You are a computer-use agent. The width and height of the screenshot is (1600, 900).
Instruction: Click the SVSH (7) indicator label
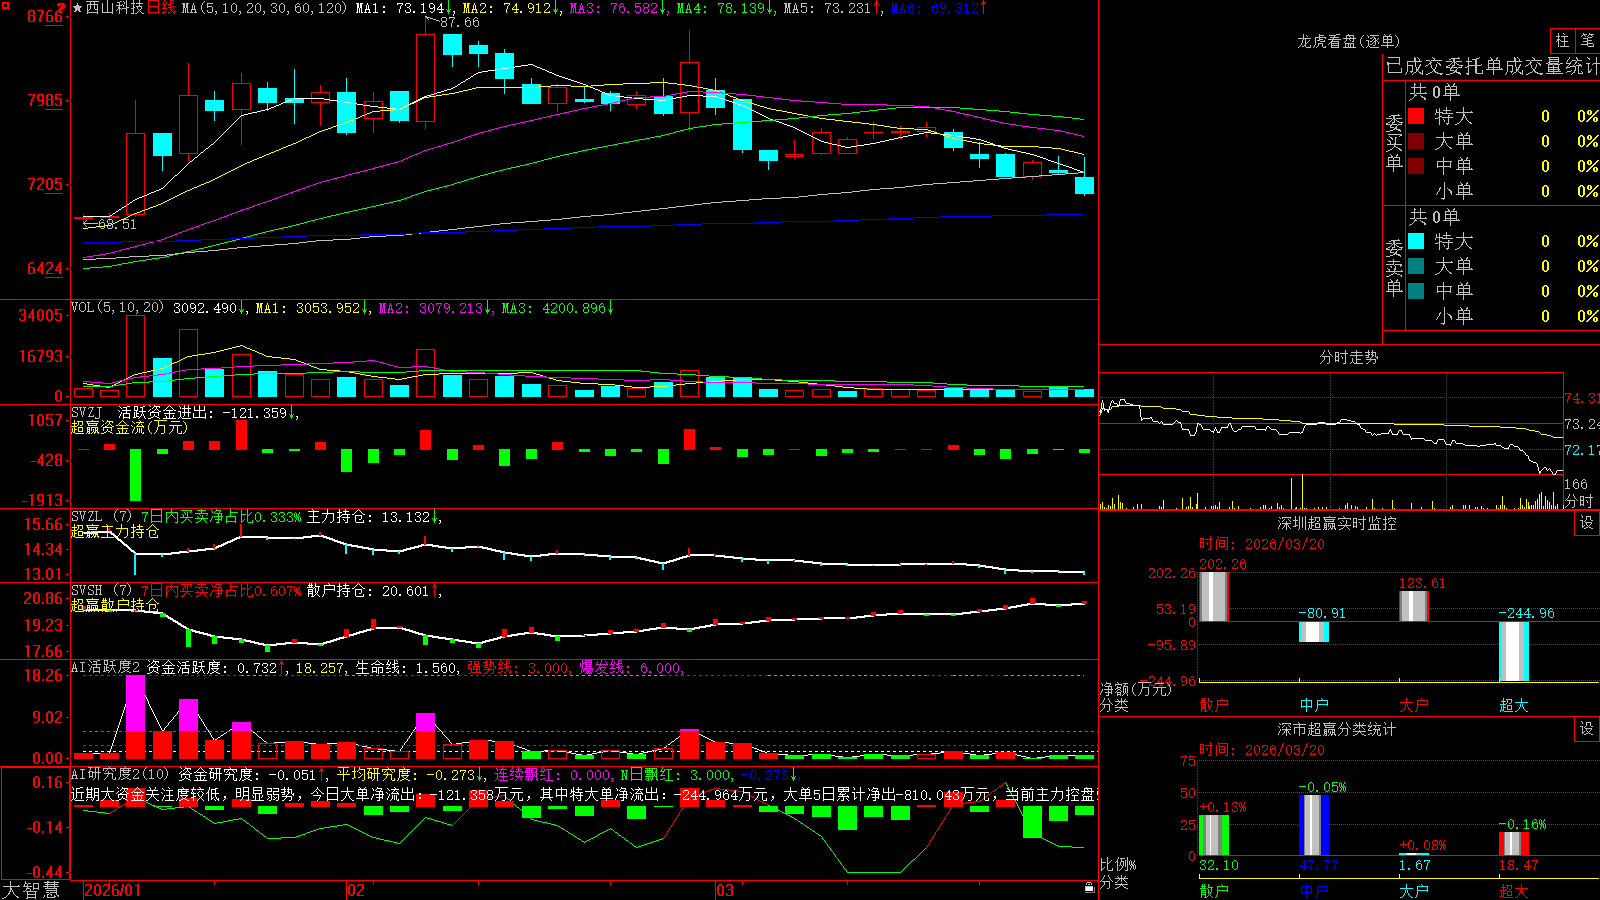(101, 591)
